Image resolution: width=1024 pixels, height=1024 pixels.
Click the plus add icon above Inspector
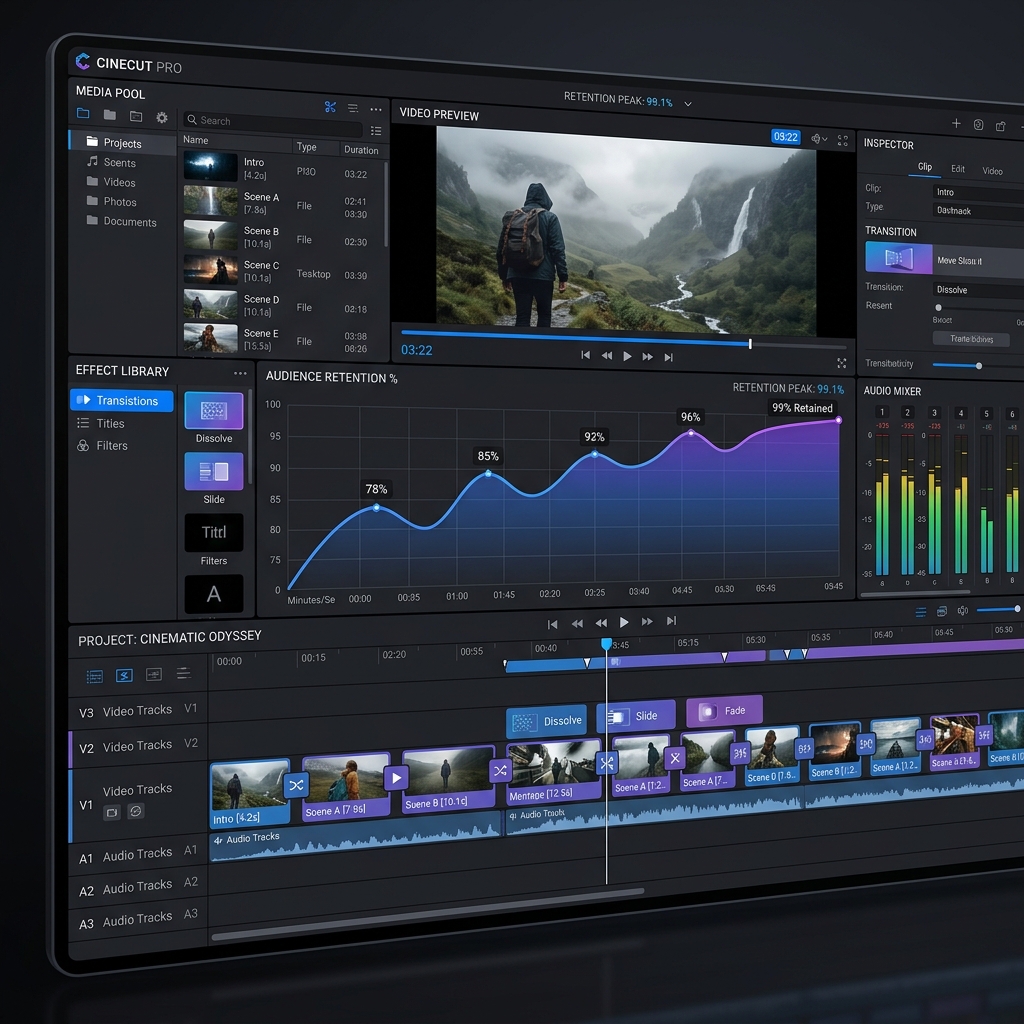pos(955,123)
